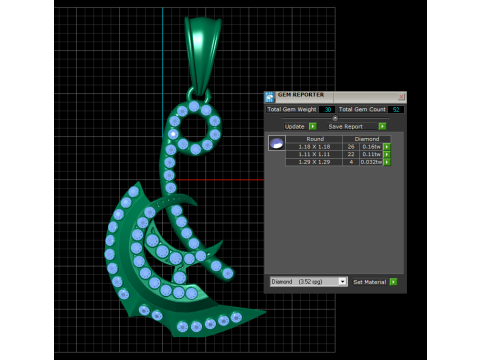Open the Diamond (3.52 spg) material dropdown
480x360 pixels.
[342, 282]
